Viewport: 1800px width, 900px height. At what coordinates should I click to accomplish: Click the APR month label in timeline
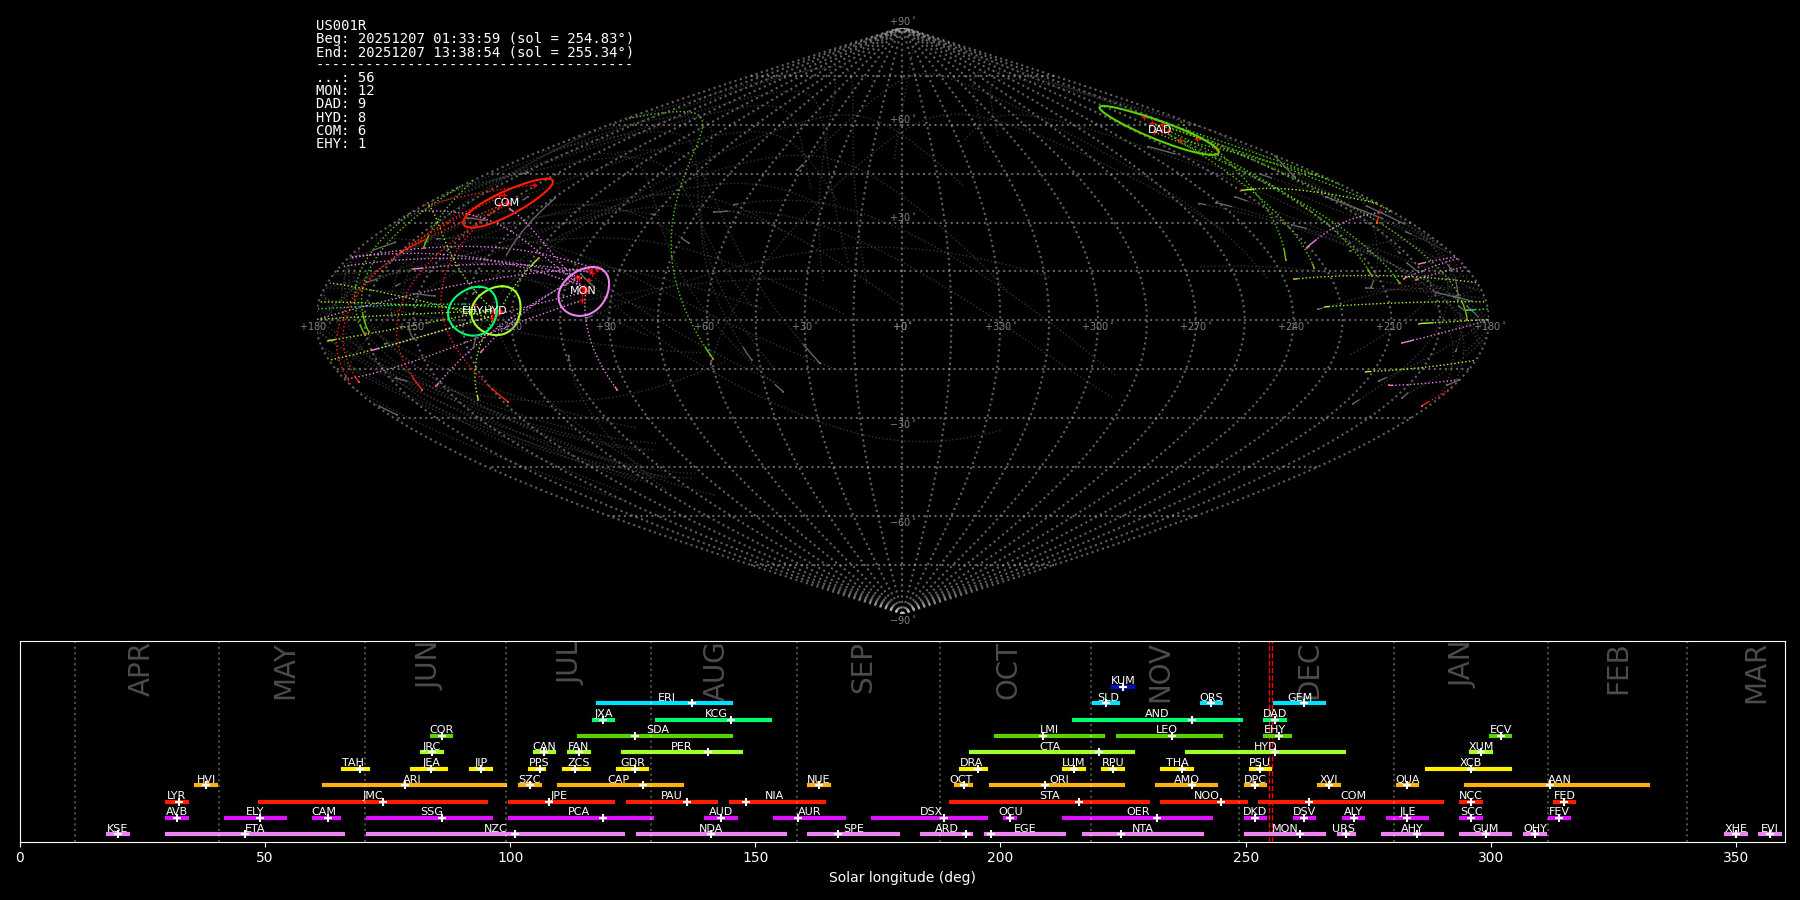pyautogui.click(x=140, y=670)
